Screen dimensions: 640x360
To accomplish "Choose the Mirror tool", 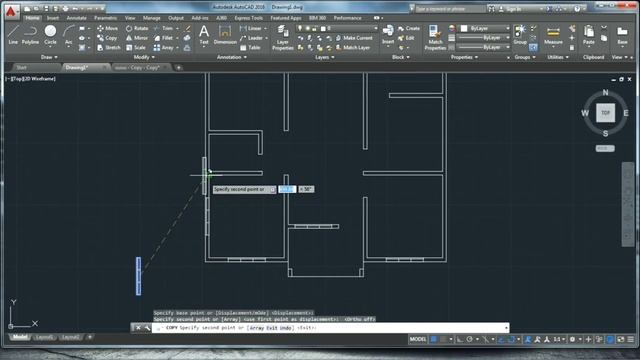I will coord(137,38).
